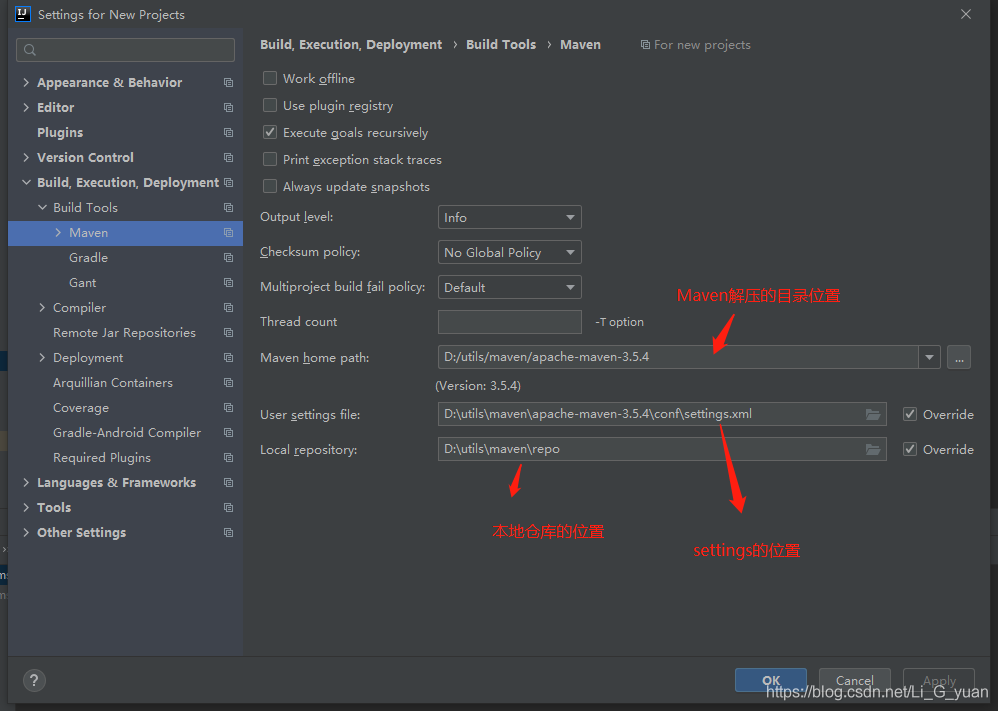Screen dimensions: 998x711
Task: Click the User settings file path field
Action: click(x=662, y=414)
